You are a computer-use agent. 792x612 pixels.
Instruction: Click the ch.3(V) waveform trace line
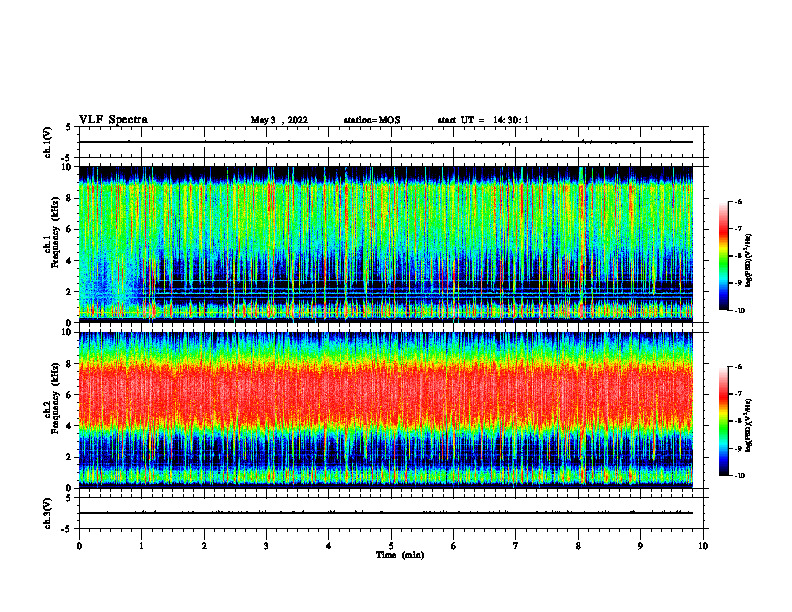[x=386, y=513]
